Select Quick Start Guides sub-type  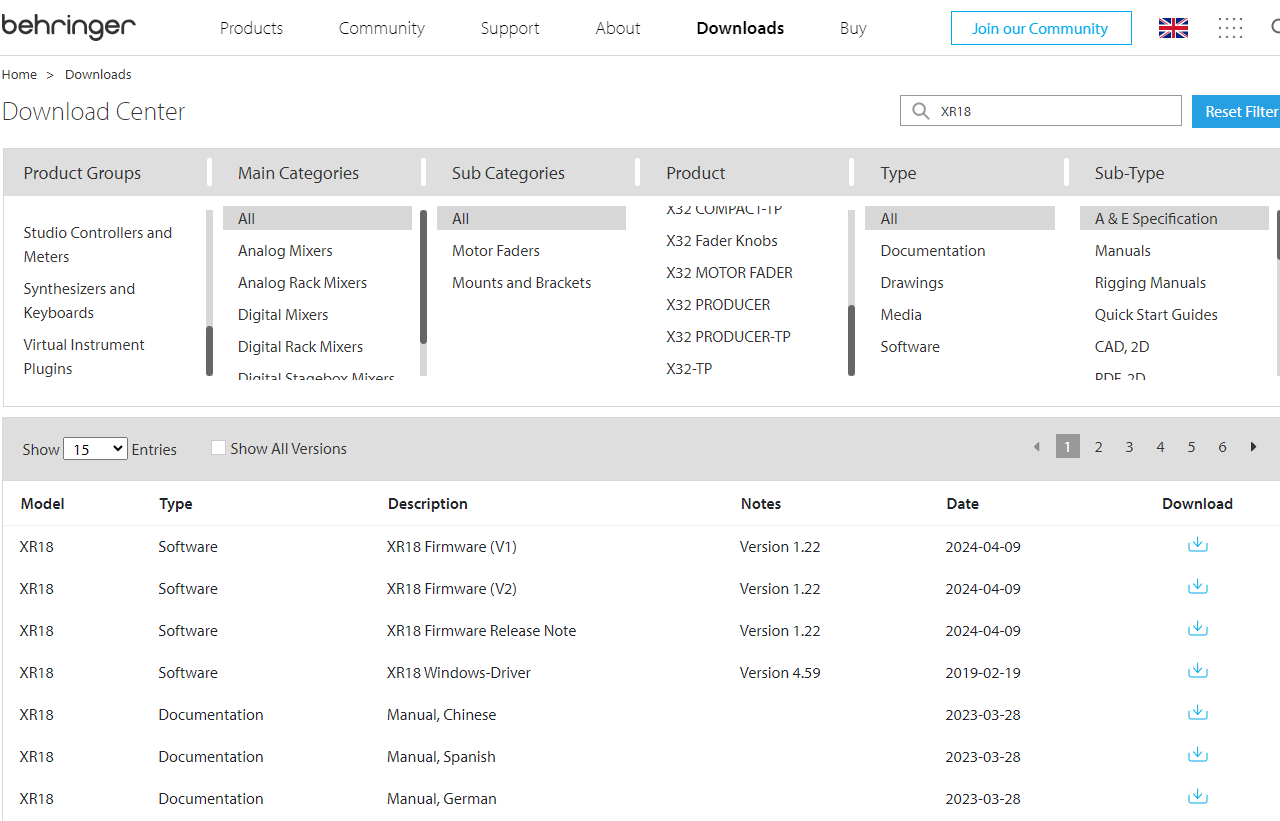(x=1156, y=315)
